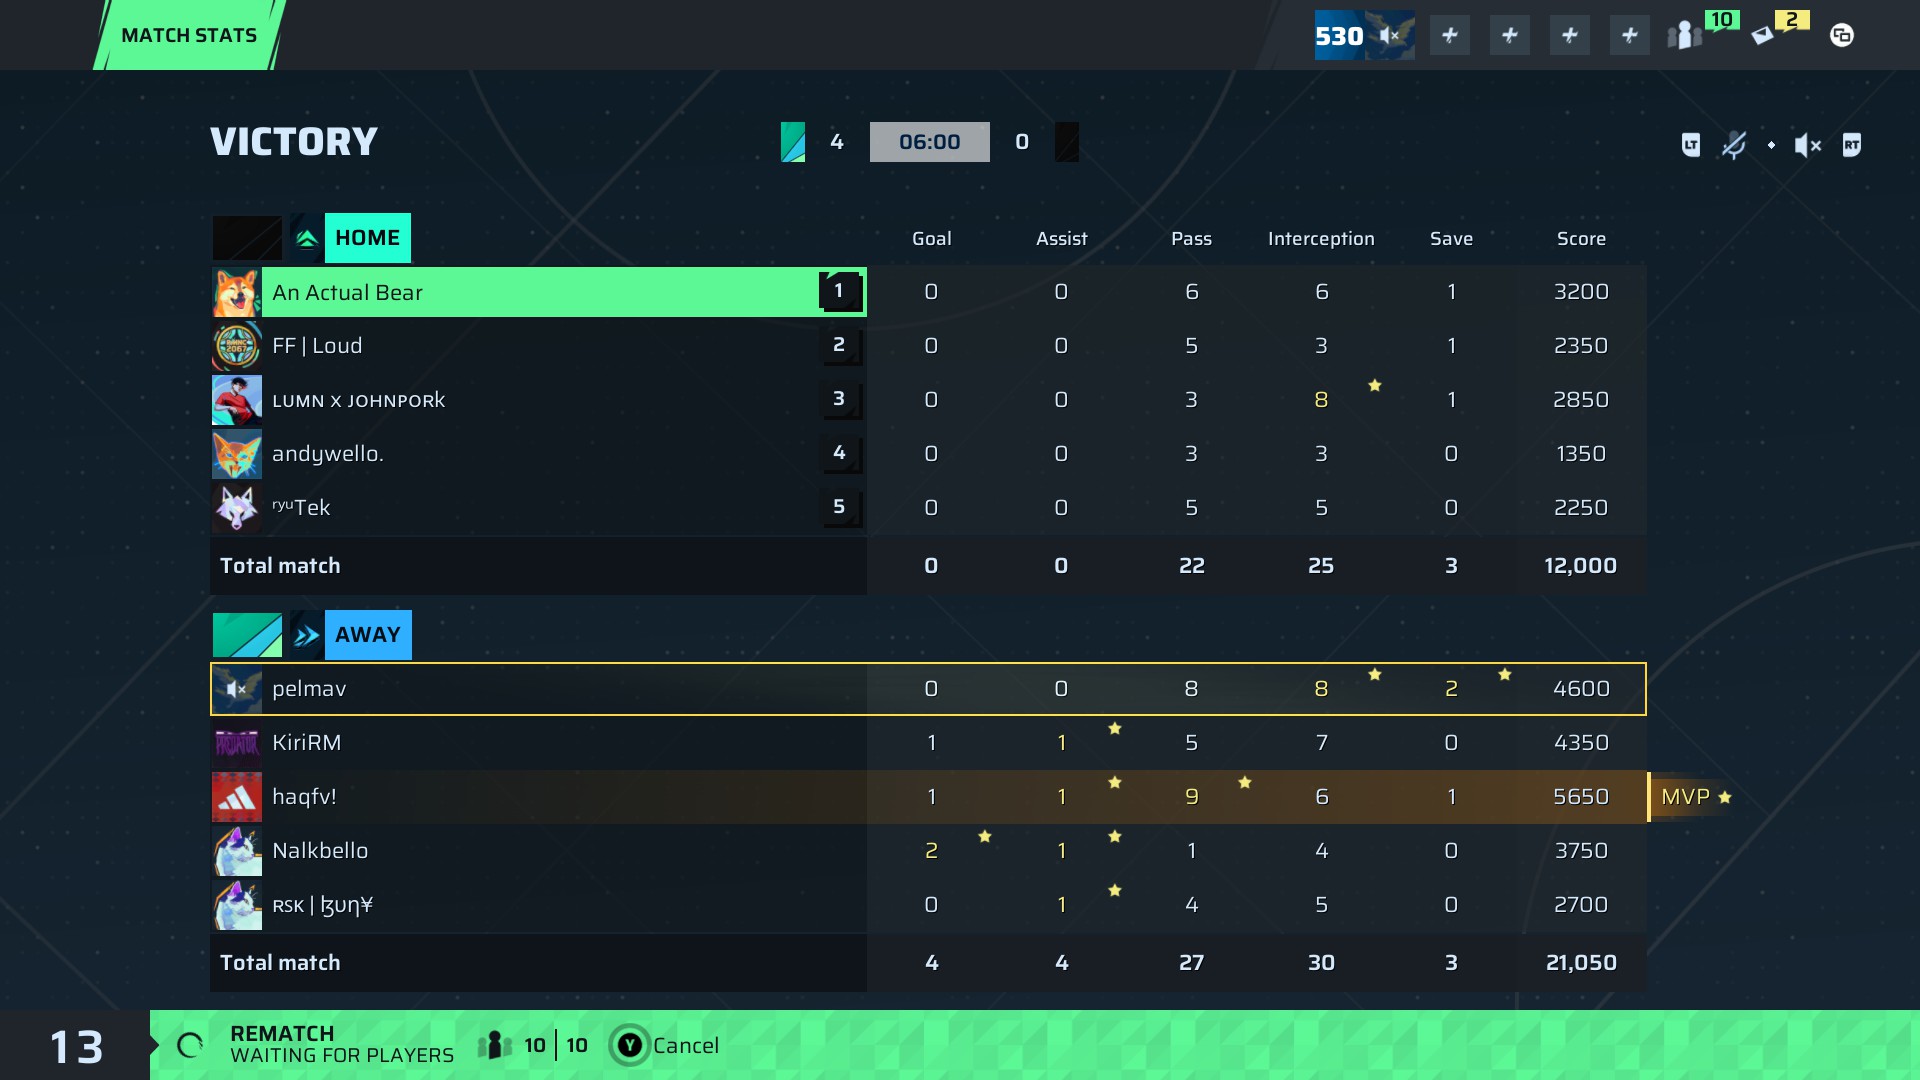Add player in fourth empty party slot
This screenshot has width=1920, height=1080.
[x=1630, y=36]
